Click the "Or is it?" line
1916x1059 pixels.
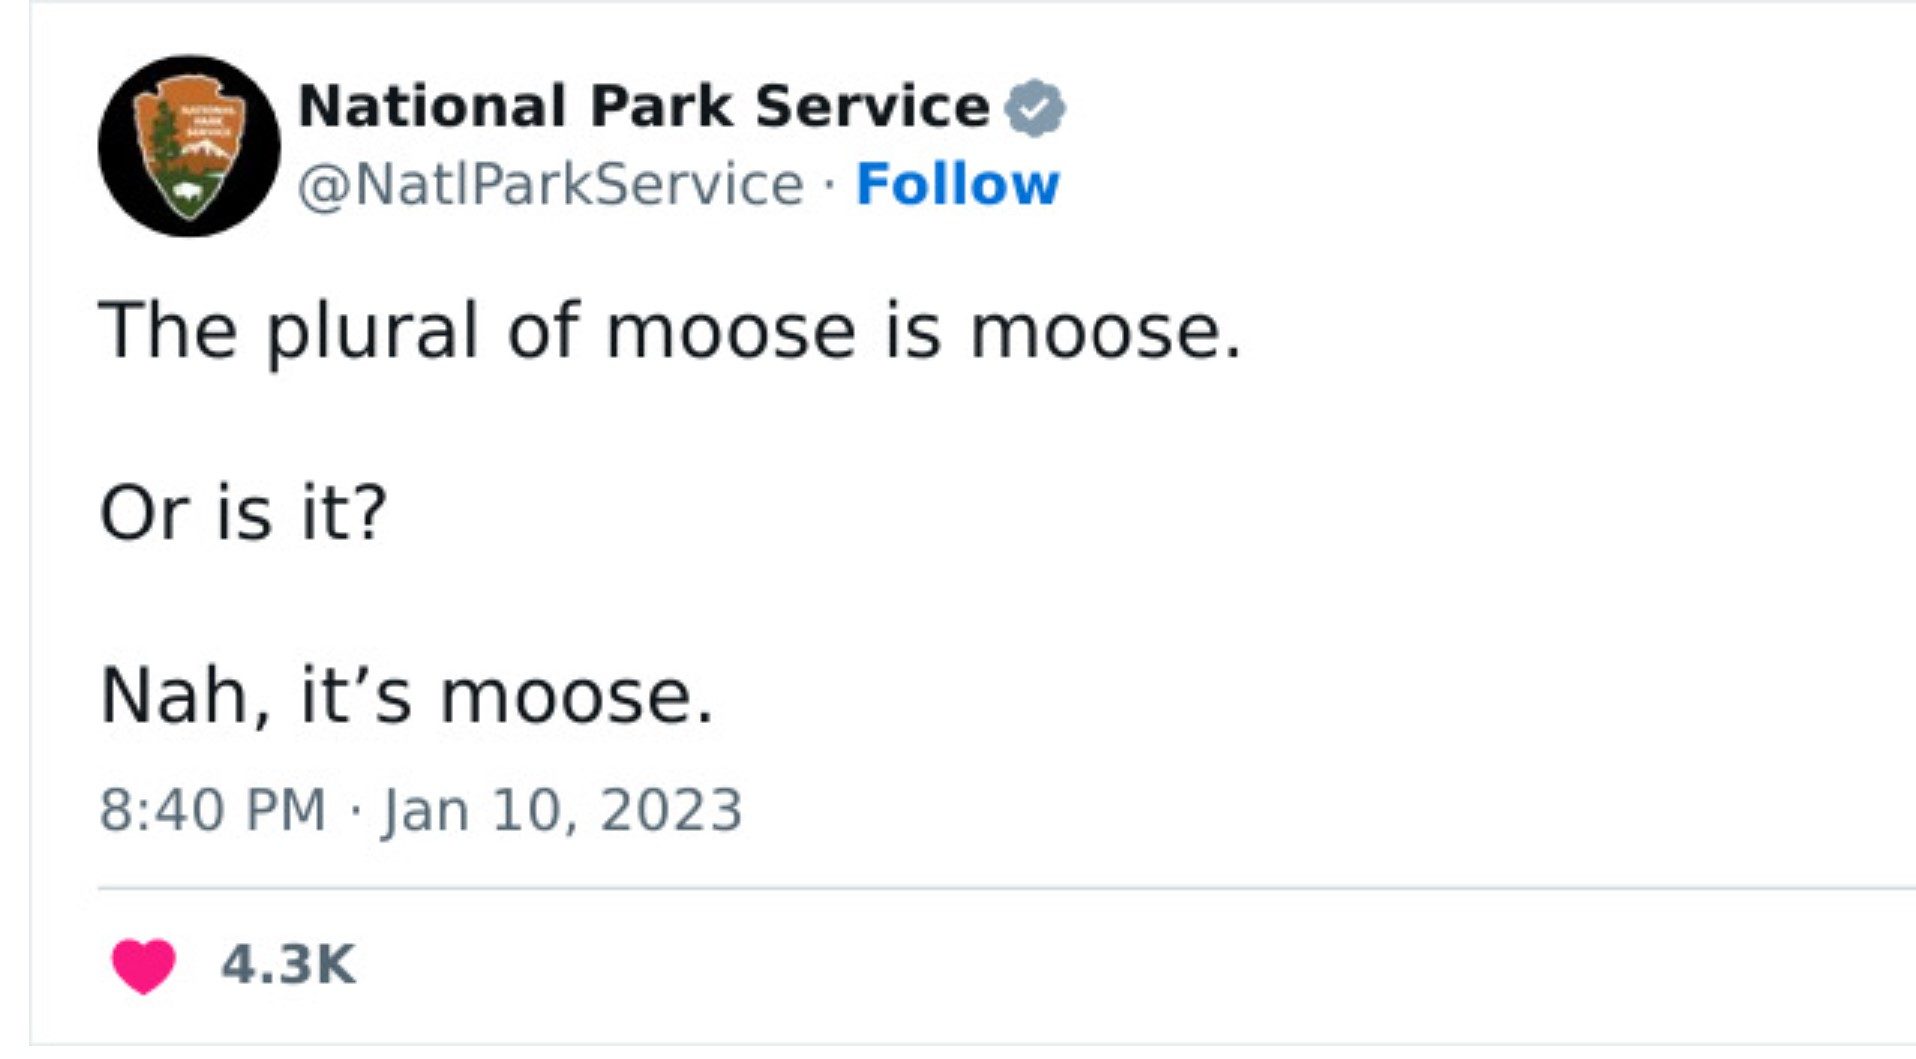pos(243,513)
